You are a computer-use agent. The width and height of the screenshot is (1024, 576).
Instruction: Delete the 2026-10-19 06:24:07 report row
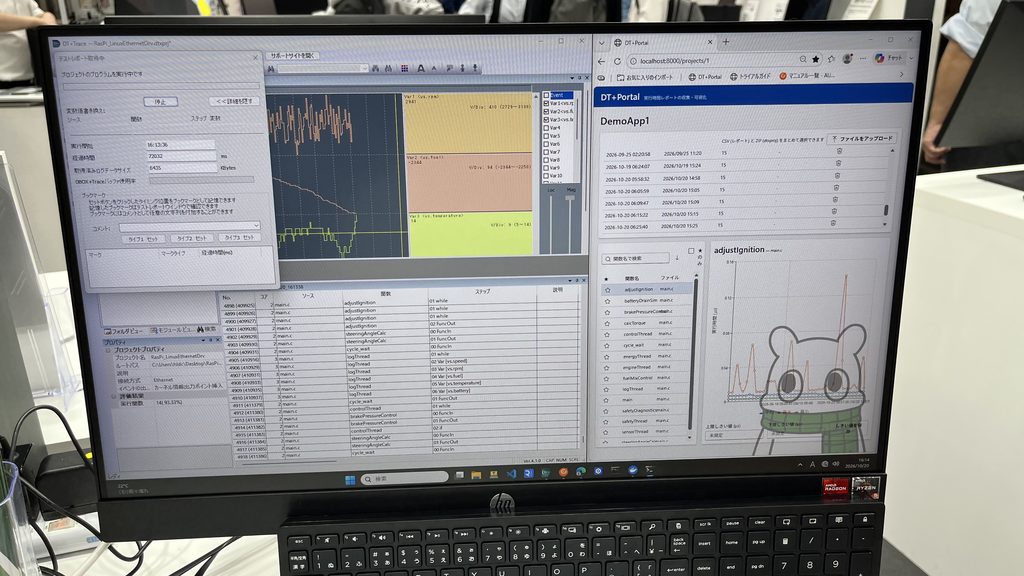838,163
